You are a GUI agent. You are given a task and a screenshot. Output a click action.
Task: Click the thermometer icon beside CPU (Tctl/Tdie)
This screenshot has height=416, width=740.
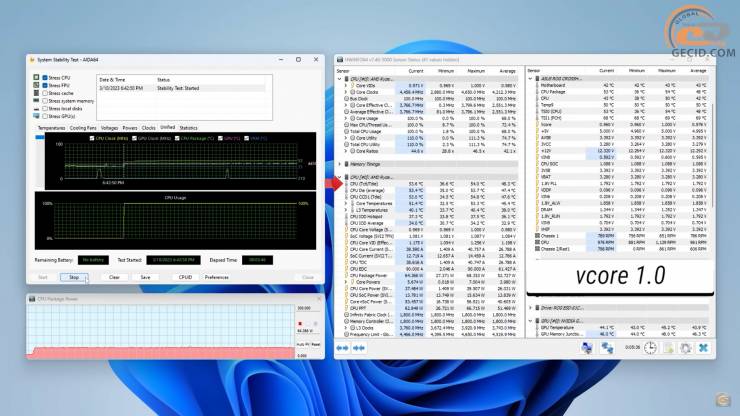click(346, 184)
